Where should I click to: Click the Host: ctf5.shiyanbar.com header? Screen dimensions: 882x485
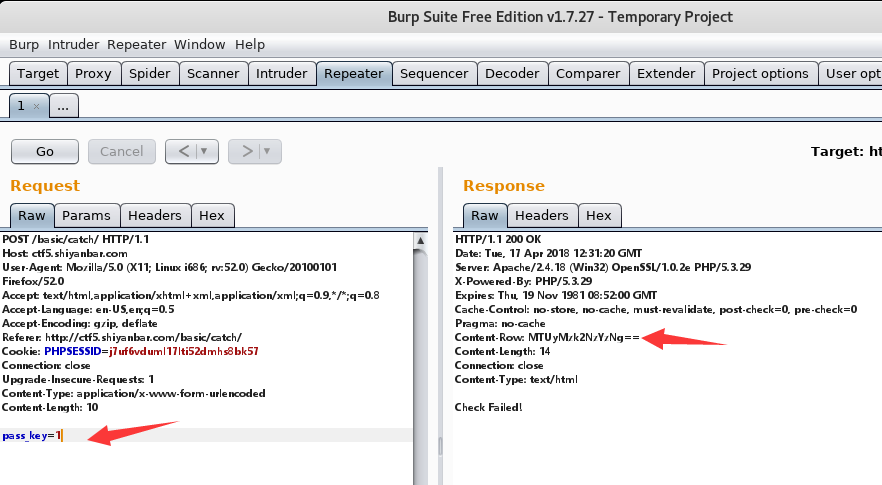point(65,253)
